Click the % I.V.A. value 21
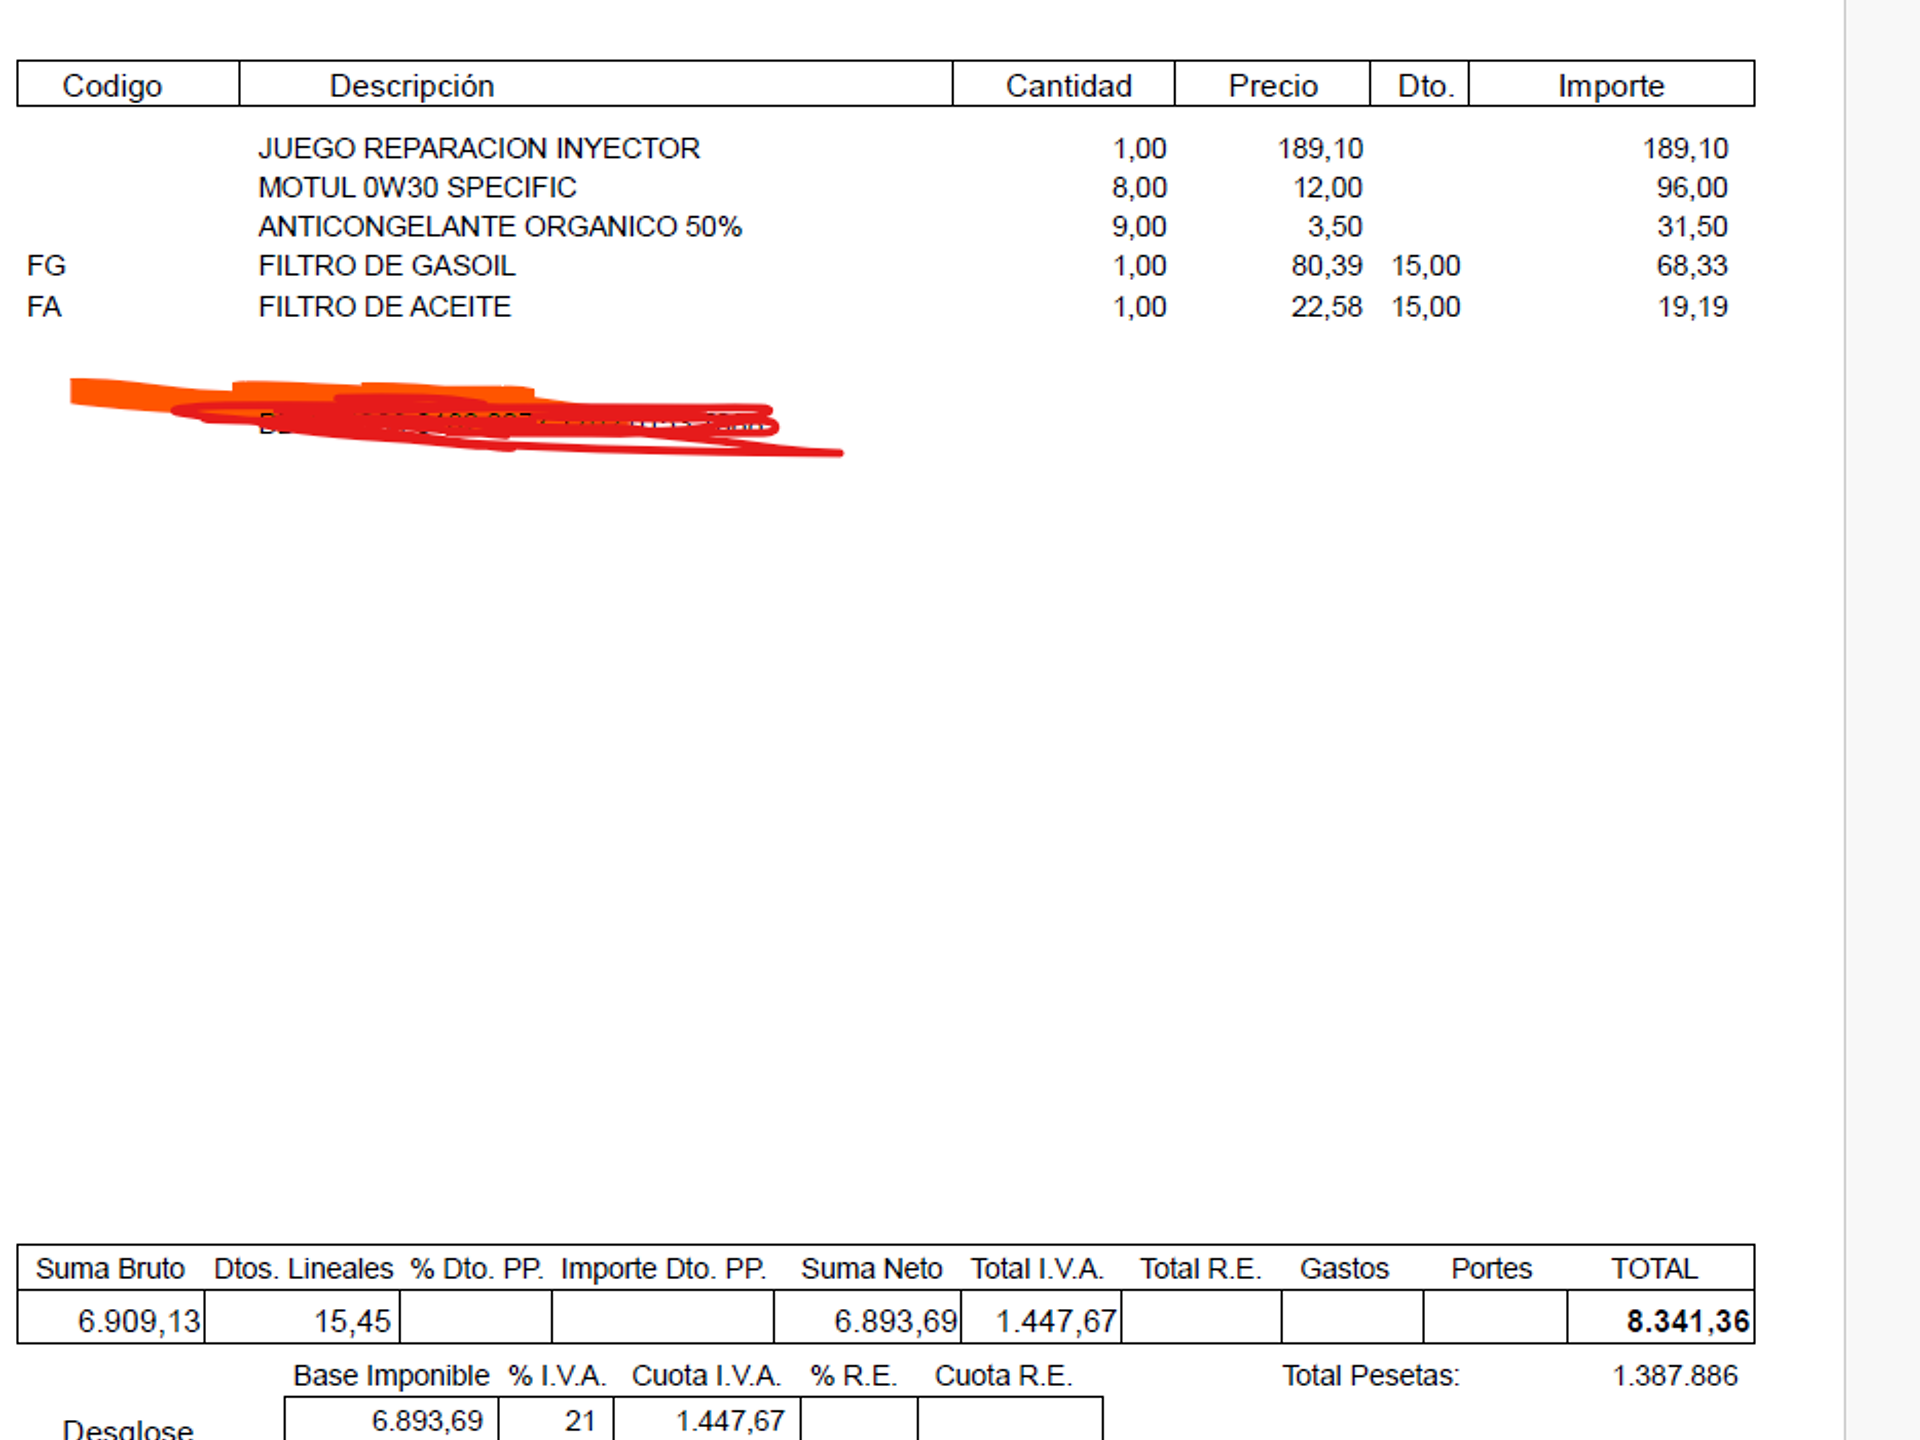This screenshot has height=1440, width=1920. point(579,1420)
